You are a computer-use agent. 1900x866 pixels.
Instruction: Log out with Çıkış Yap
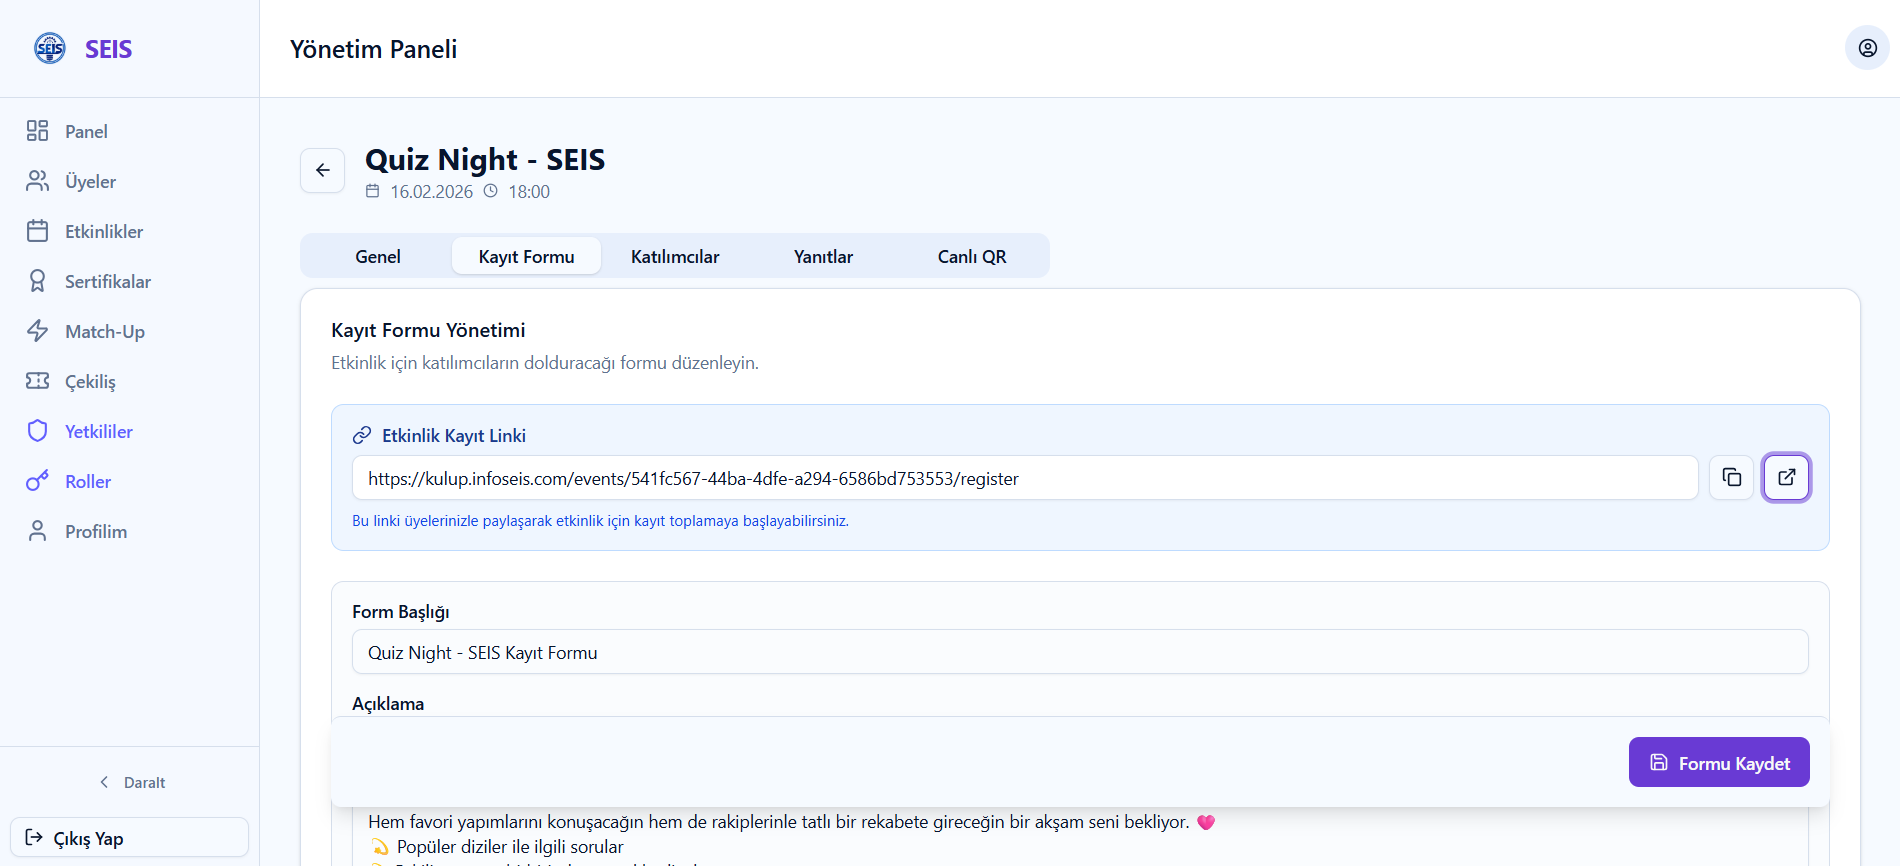129,838
